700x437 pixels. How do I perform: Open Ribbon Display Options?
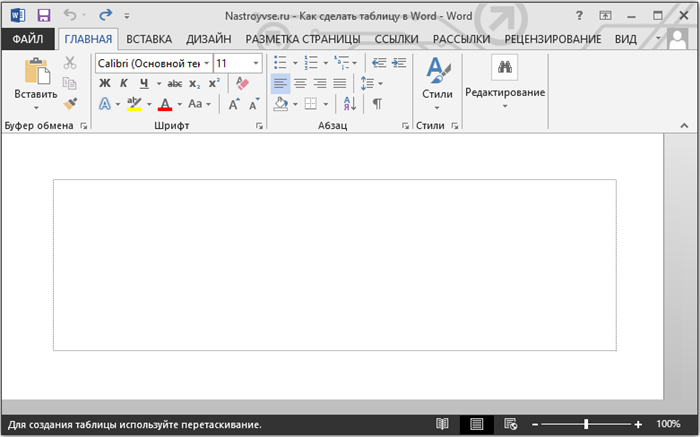(x=605, y=16)
